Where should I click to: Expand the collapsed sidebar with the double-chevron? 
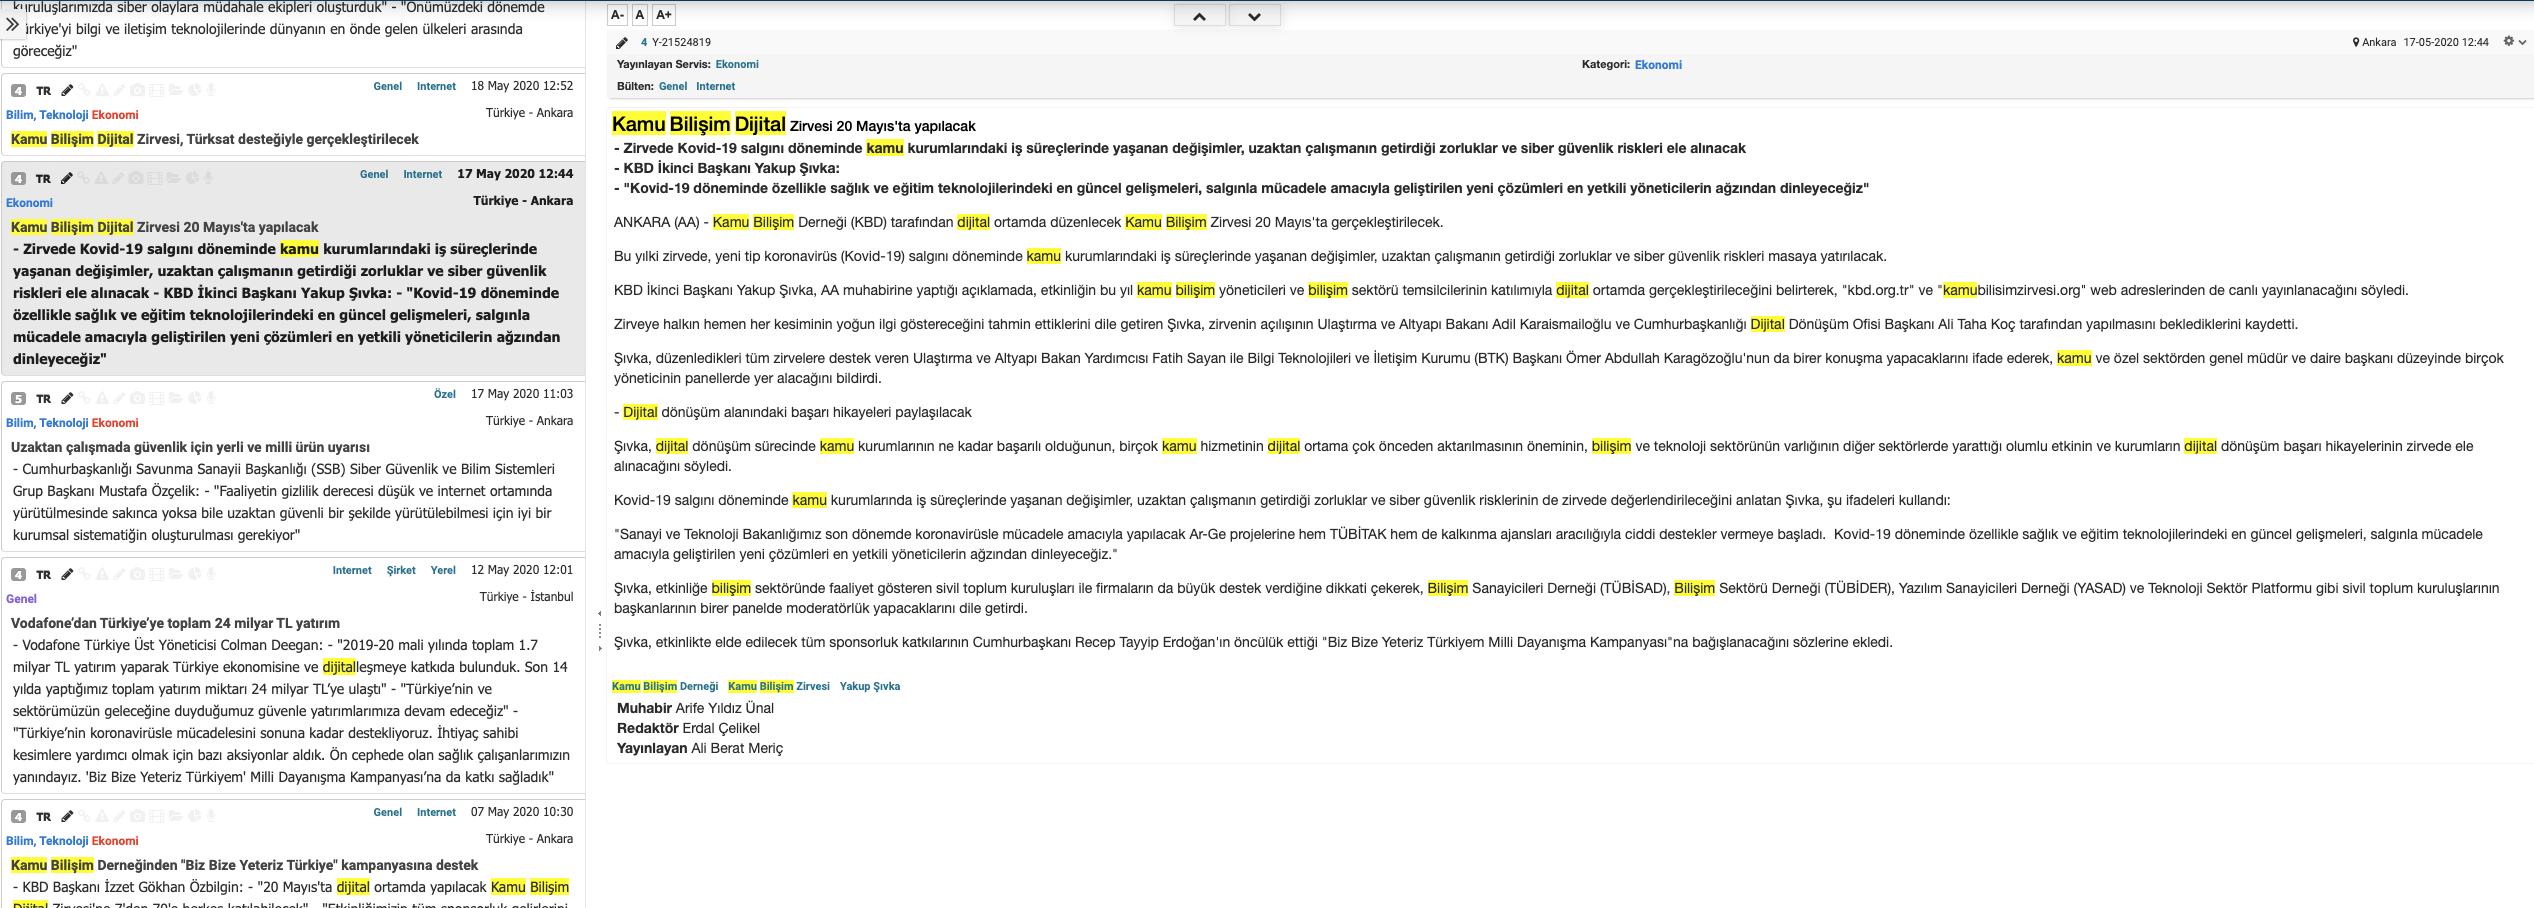tap(12, 25)
